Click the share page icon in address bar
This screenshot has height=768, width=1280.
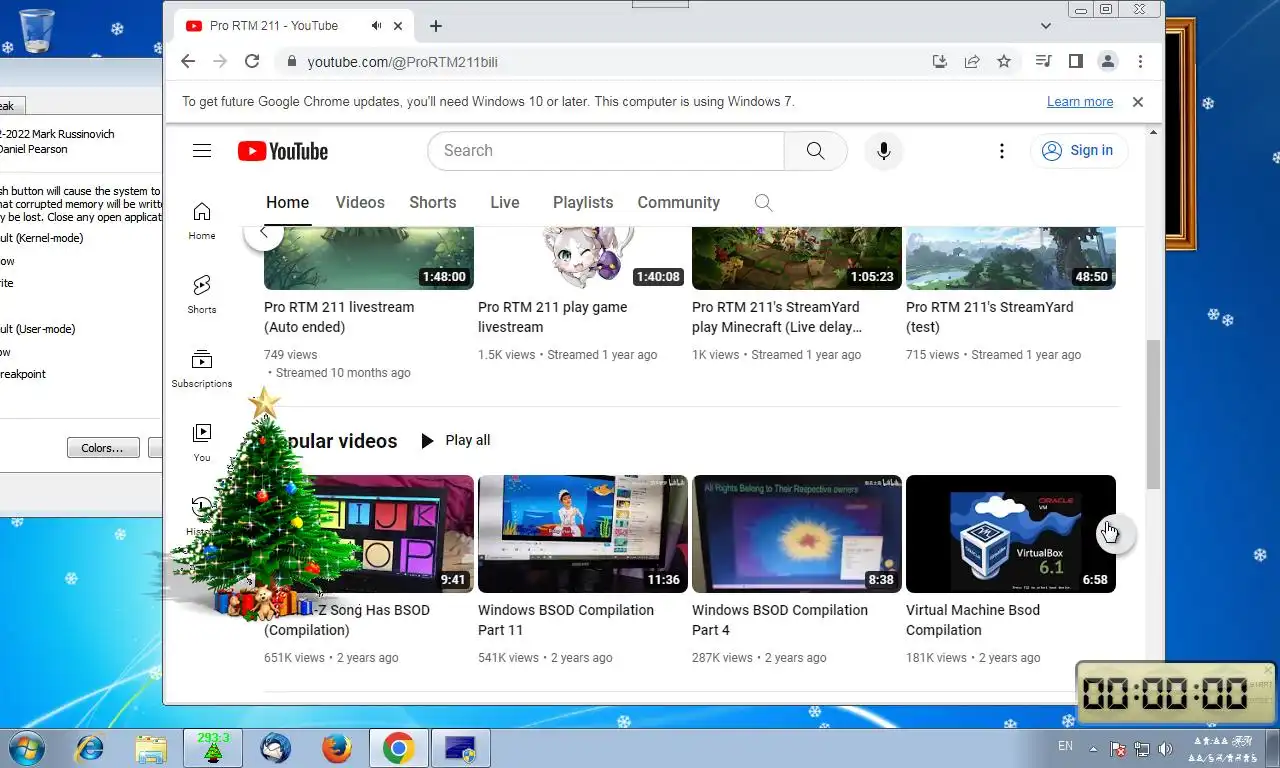click(x=971, y=61)
